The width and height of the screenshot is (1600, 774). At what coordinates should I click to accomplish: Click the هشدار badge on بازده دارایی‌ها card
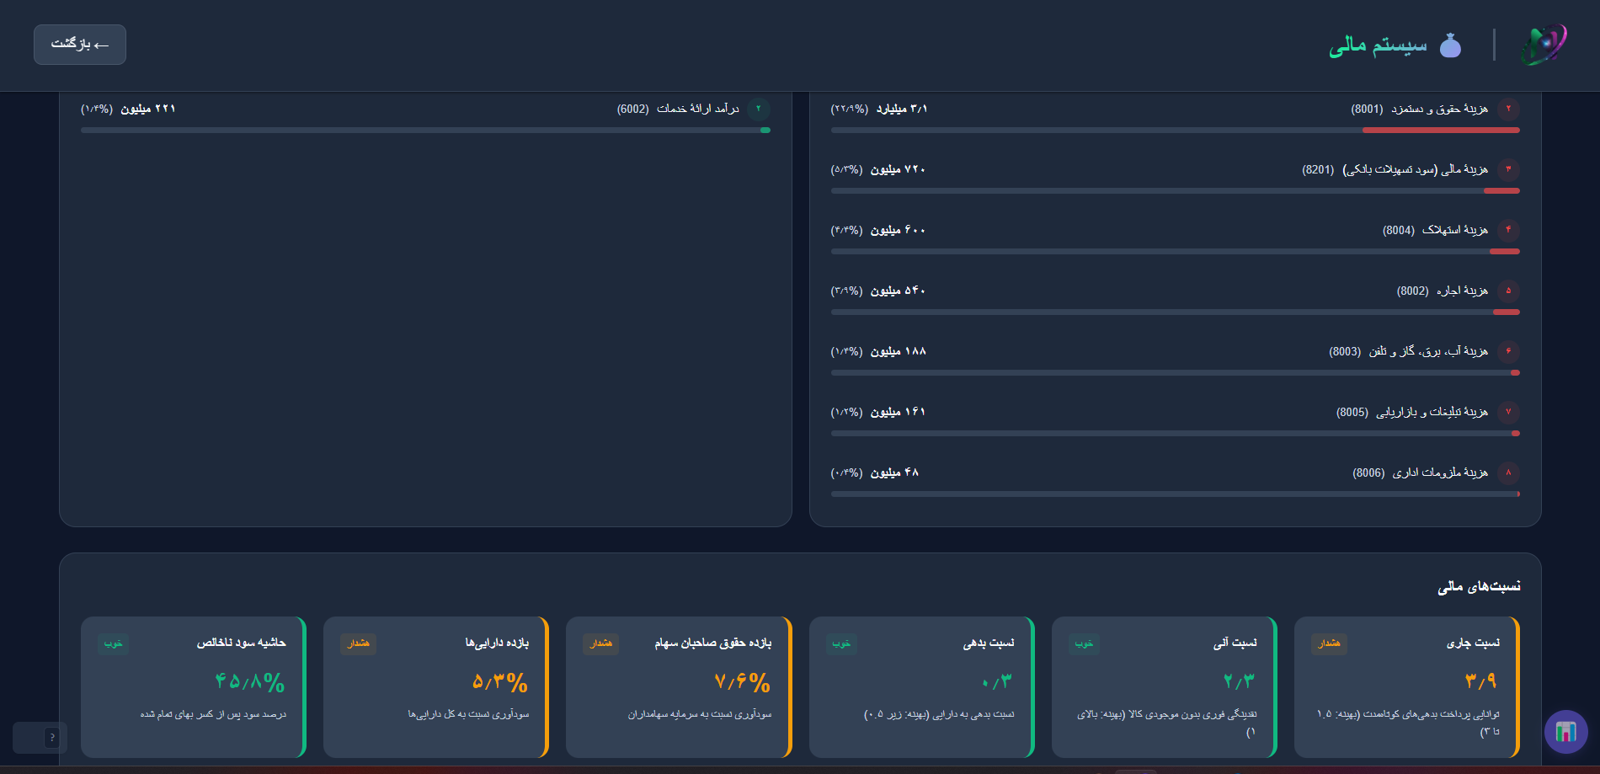(358, 643)
